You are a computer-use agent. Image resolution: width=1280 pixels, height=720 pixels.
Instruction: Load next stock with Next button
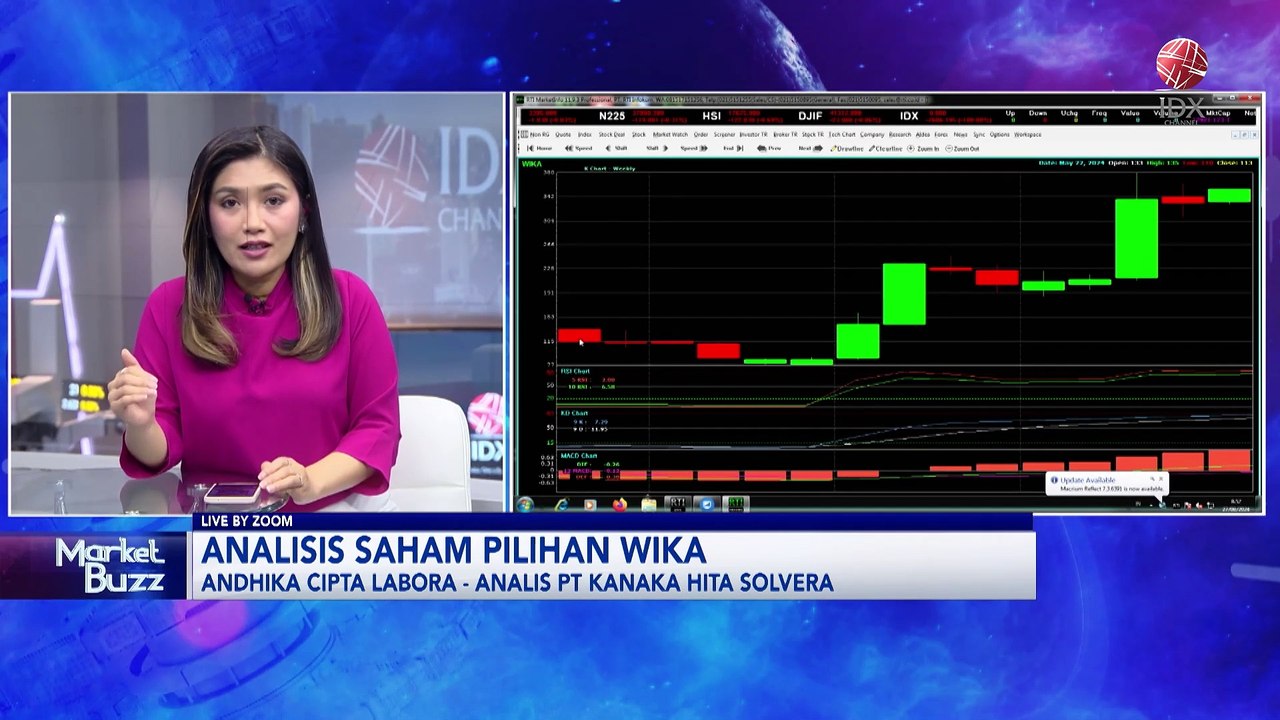pyautogui.click(x=810, y=148)
